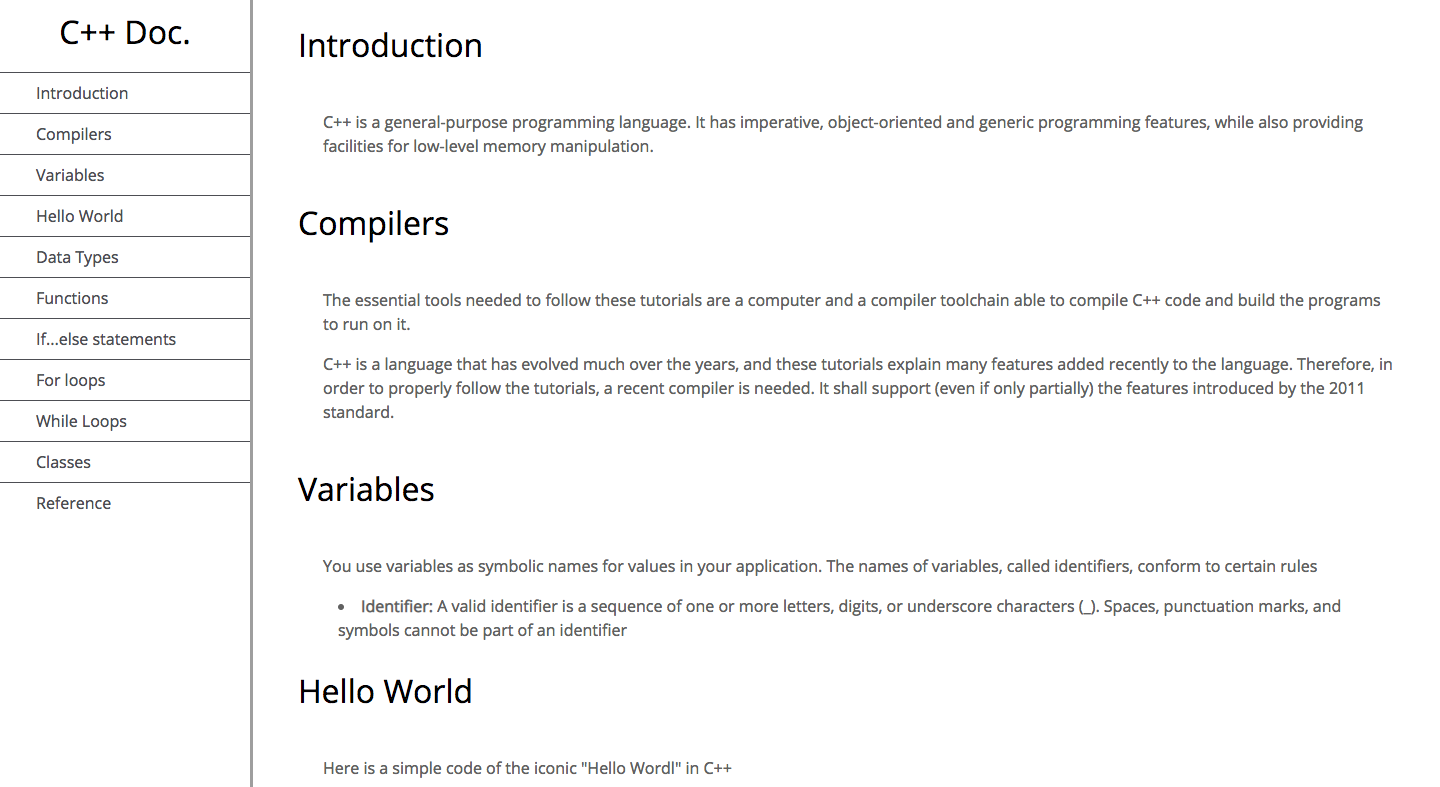Jump to the Hello World sidebar entry
Viewport: 1440px width, 787px height.
click(x=125, y=216)
